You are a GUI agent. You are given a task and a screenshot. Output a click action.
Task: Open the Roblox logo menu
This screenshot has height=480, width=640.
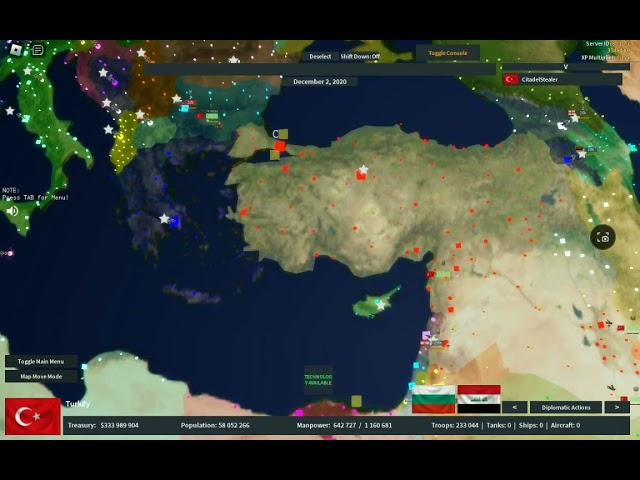click(x=16, y=50)
